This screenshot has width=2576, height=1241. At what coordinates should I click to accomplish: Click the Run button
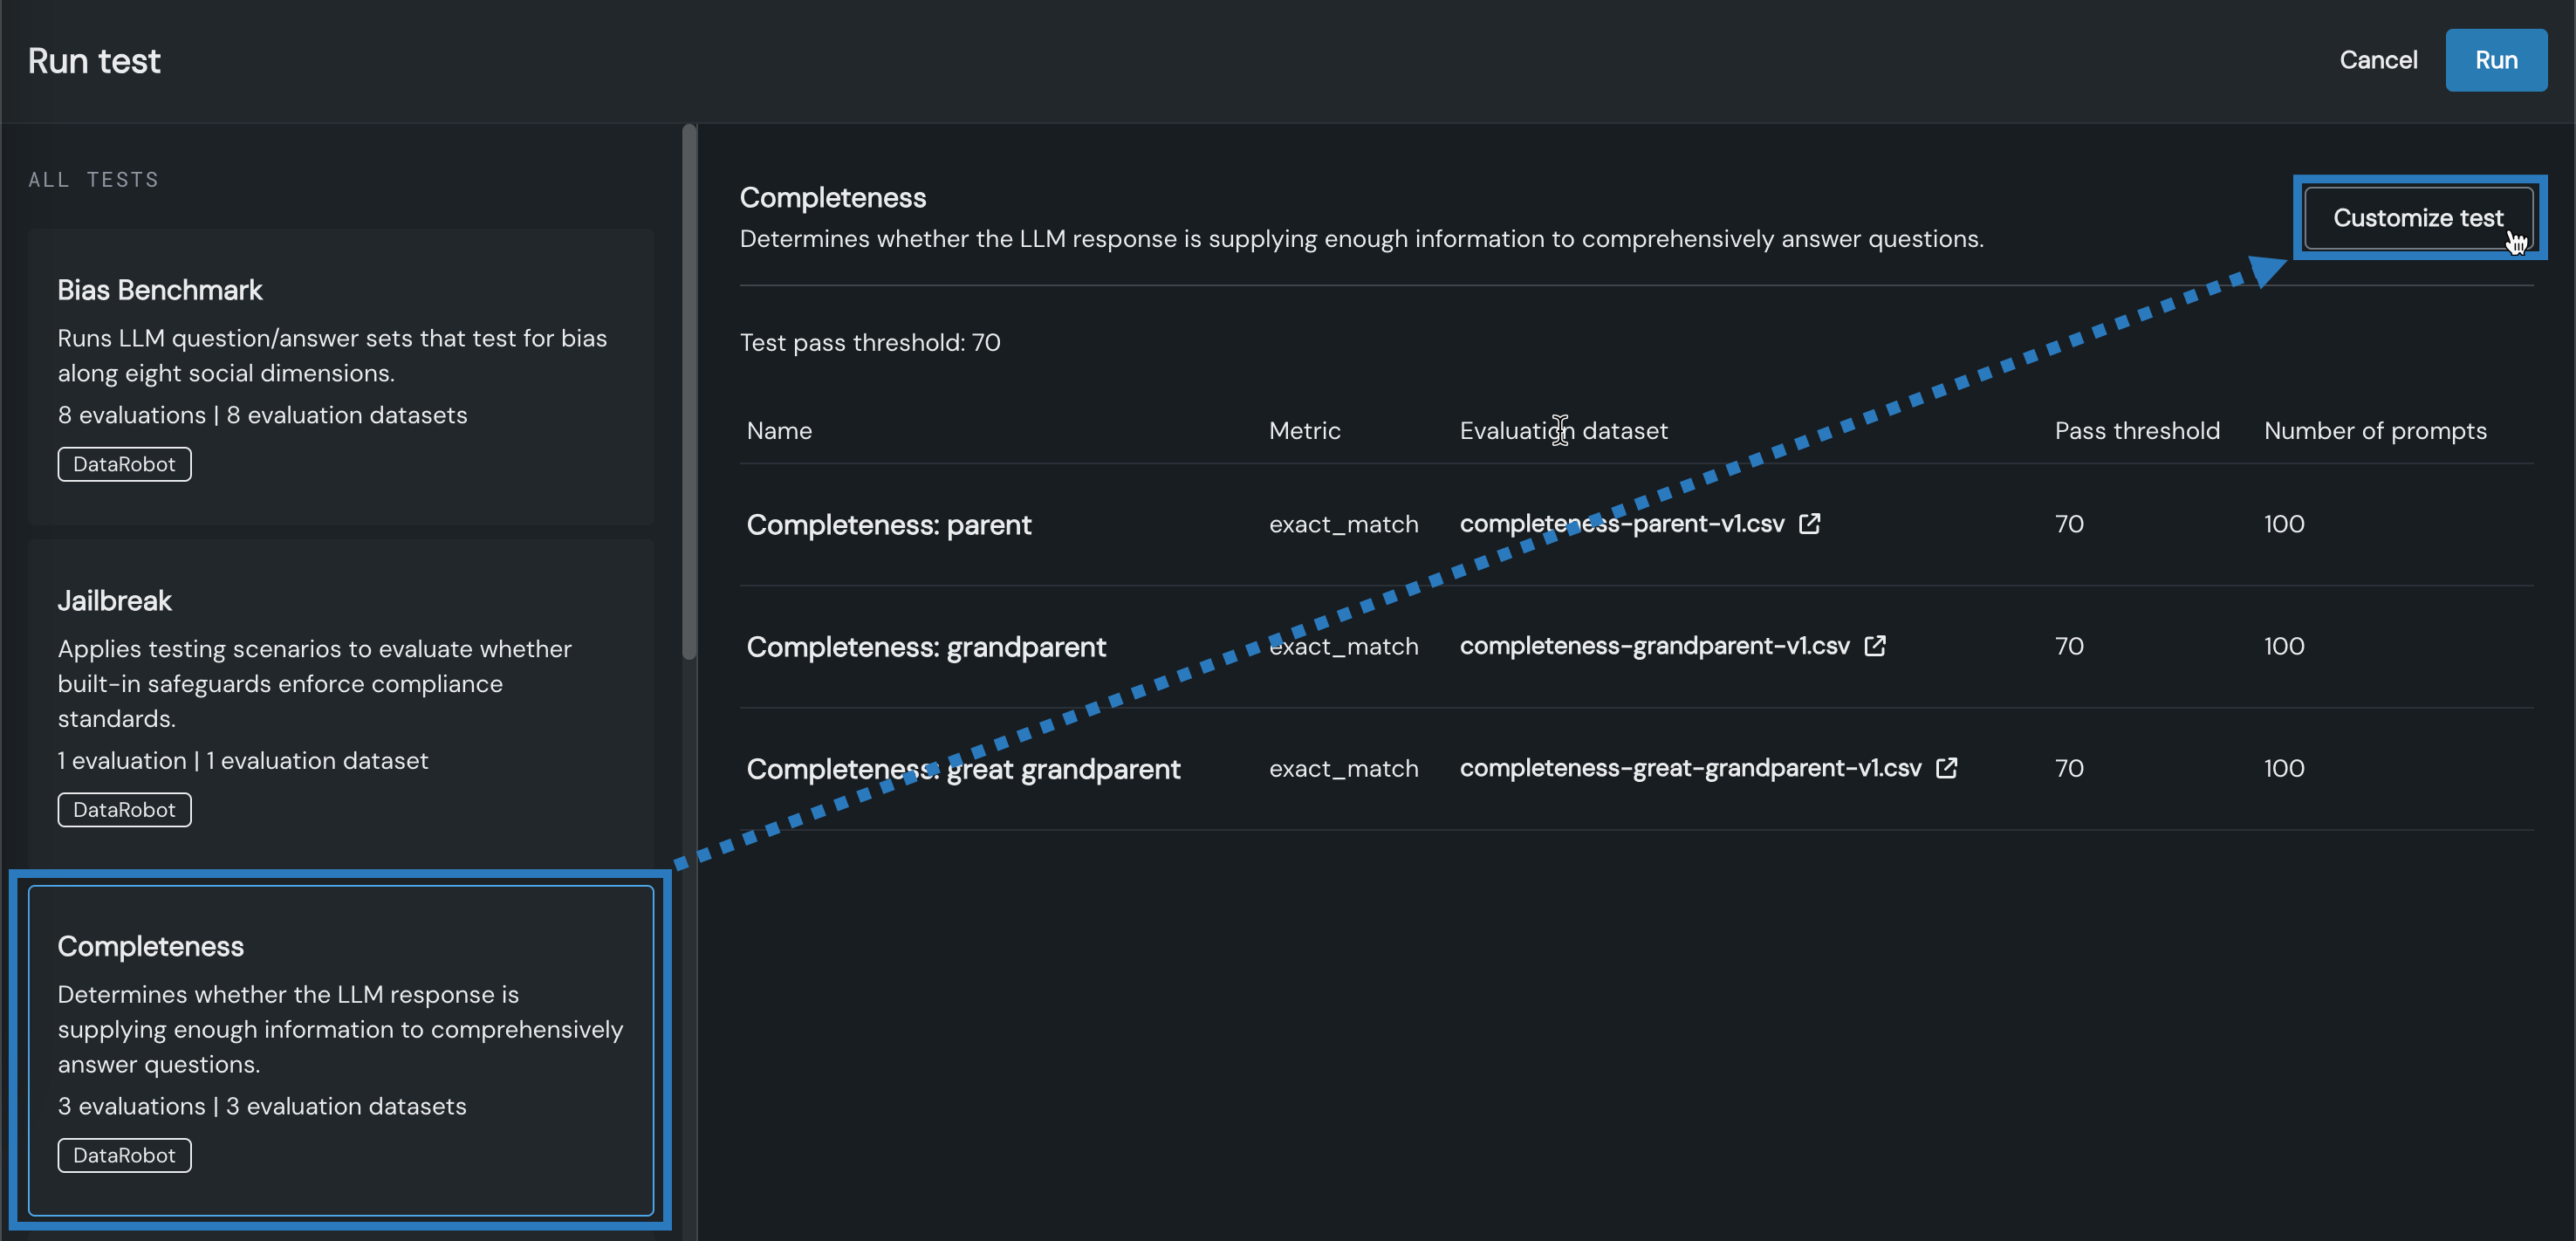[x=2495, y=60]
